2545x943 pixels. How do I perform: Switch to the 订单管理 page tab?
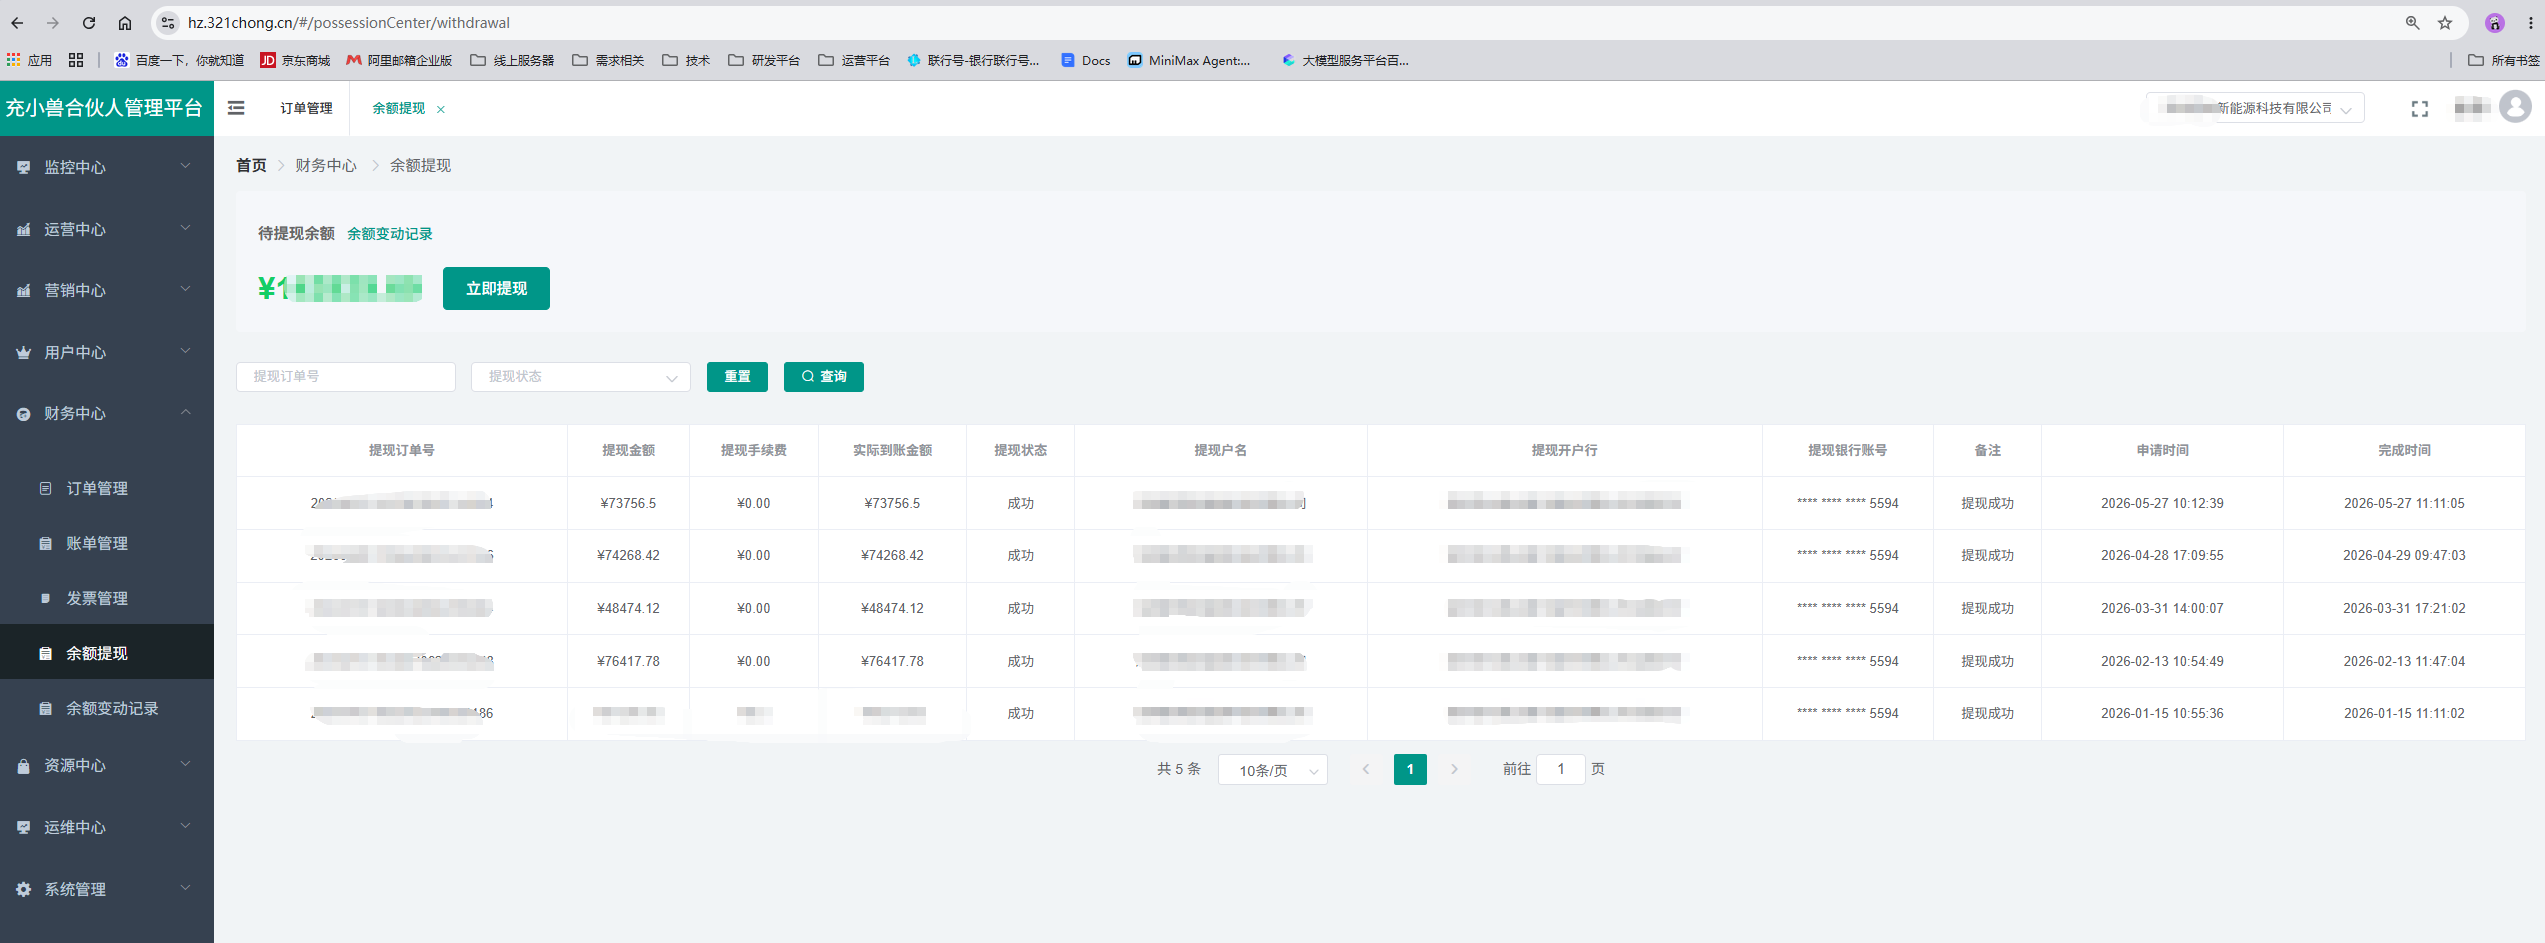(306, 108)
